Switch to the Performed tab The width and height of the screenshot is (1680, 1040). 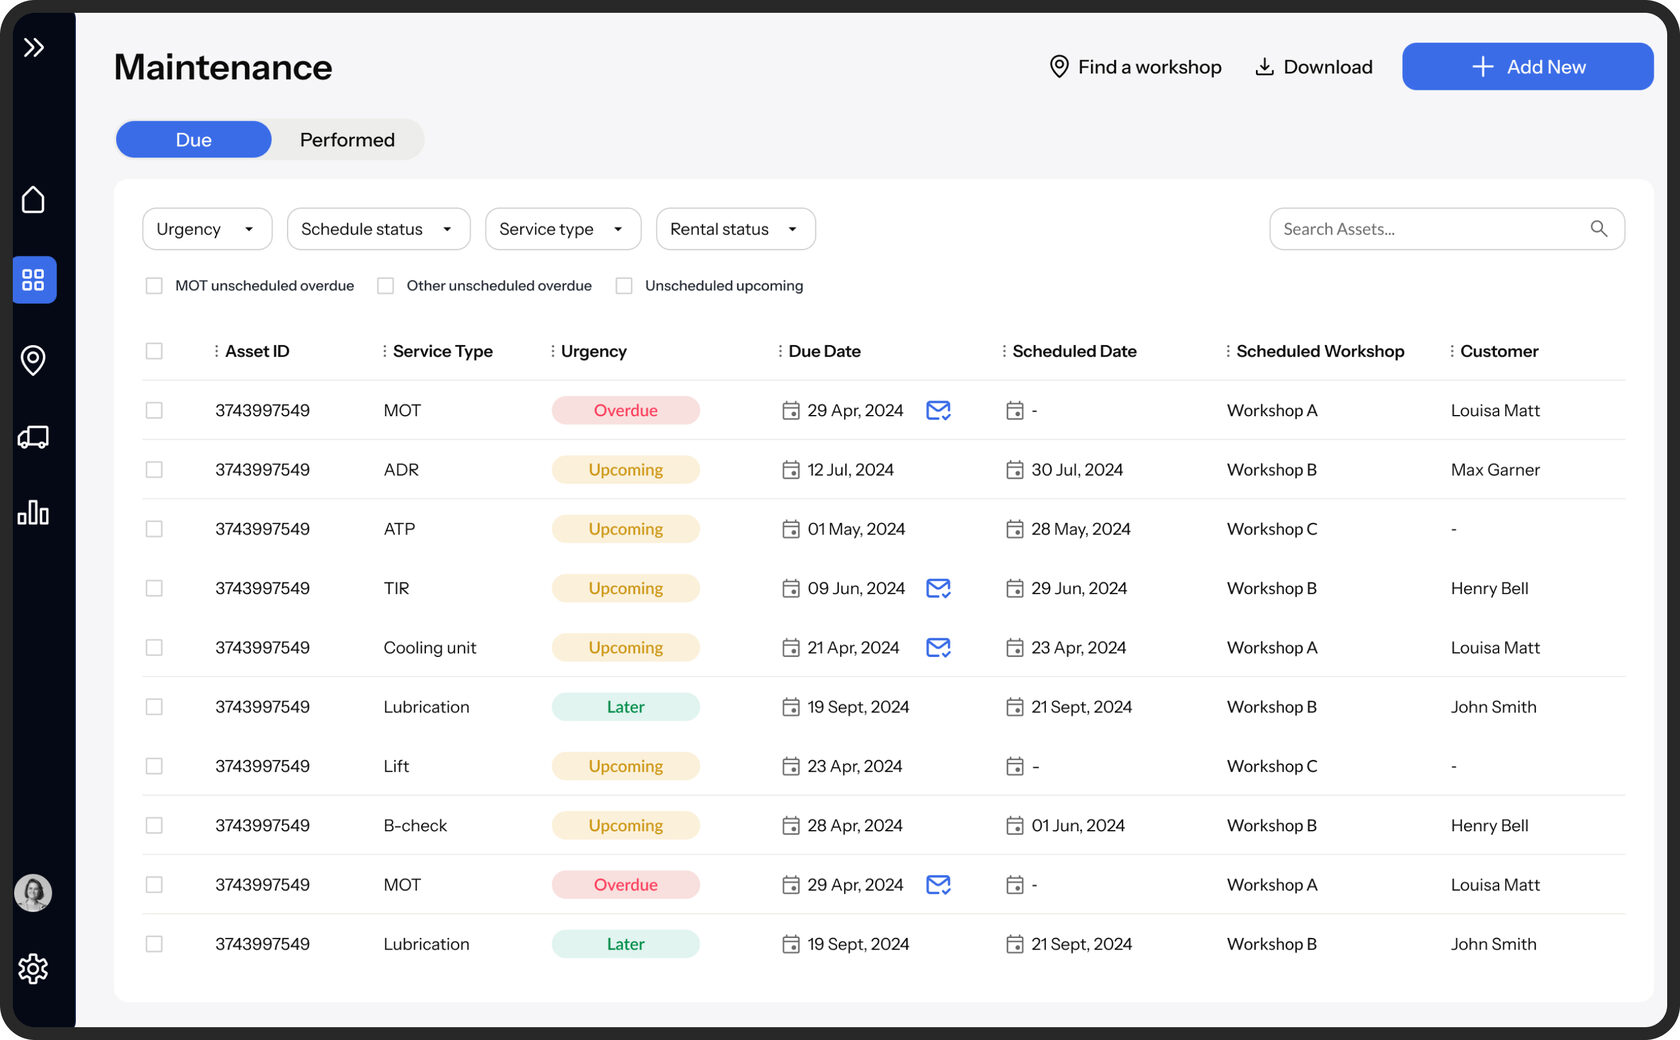tap(347, 140)
